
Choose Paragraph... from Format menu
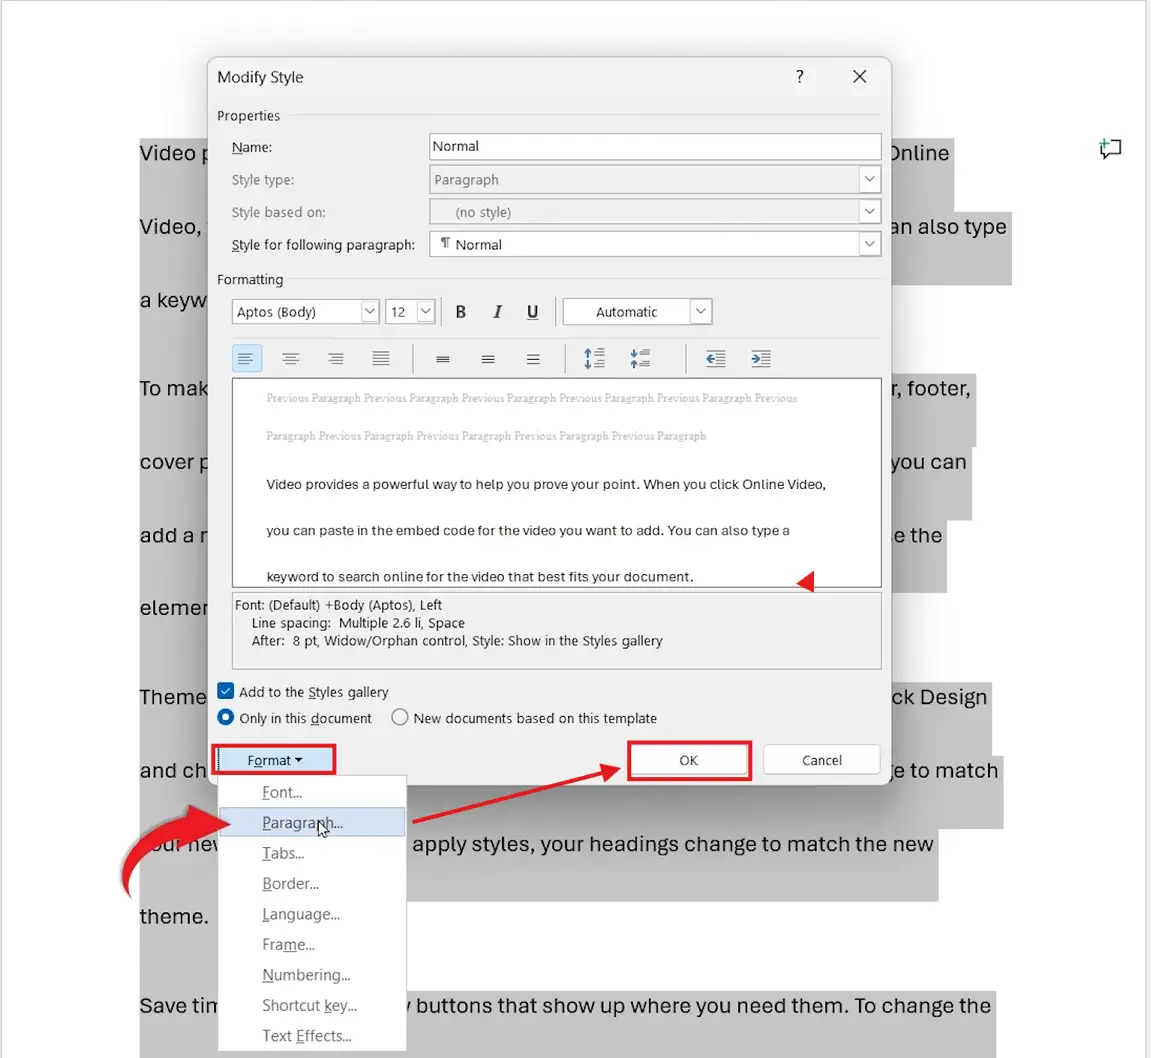pyautogui.click(x=312, y=822)
